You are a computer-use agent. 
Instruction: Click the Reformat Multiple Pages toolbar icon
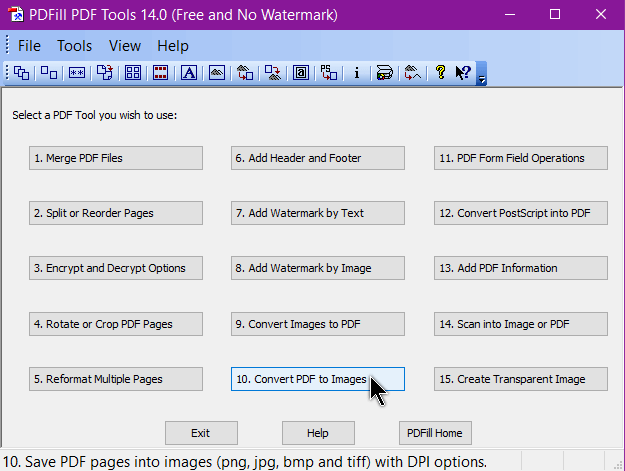click(x=133, y=73)
